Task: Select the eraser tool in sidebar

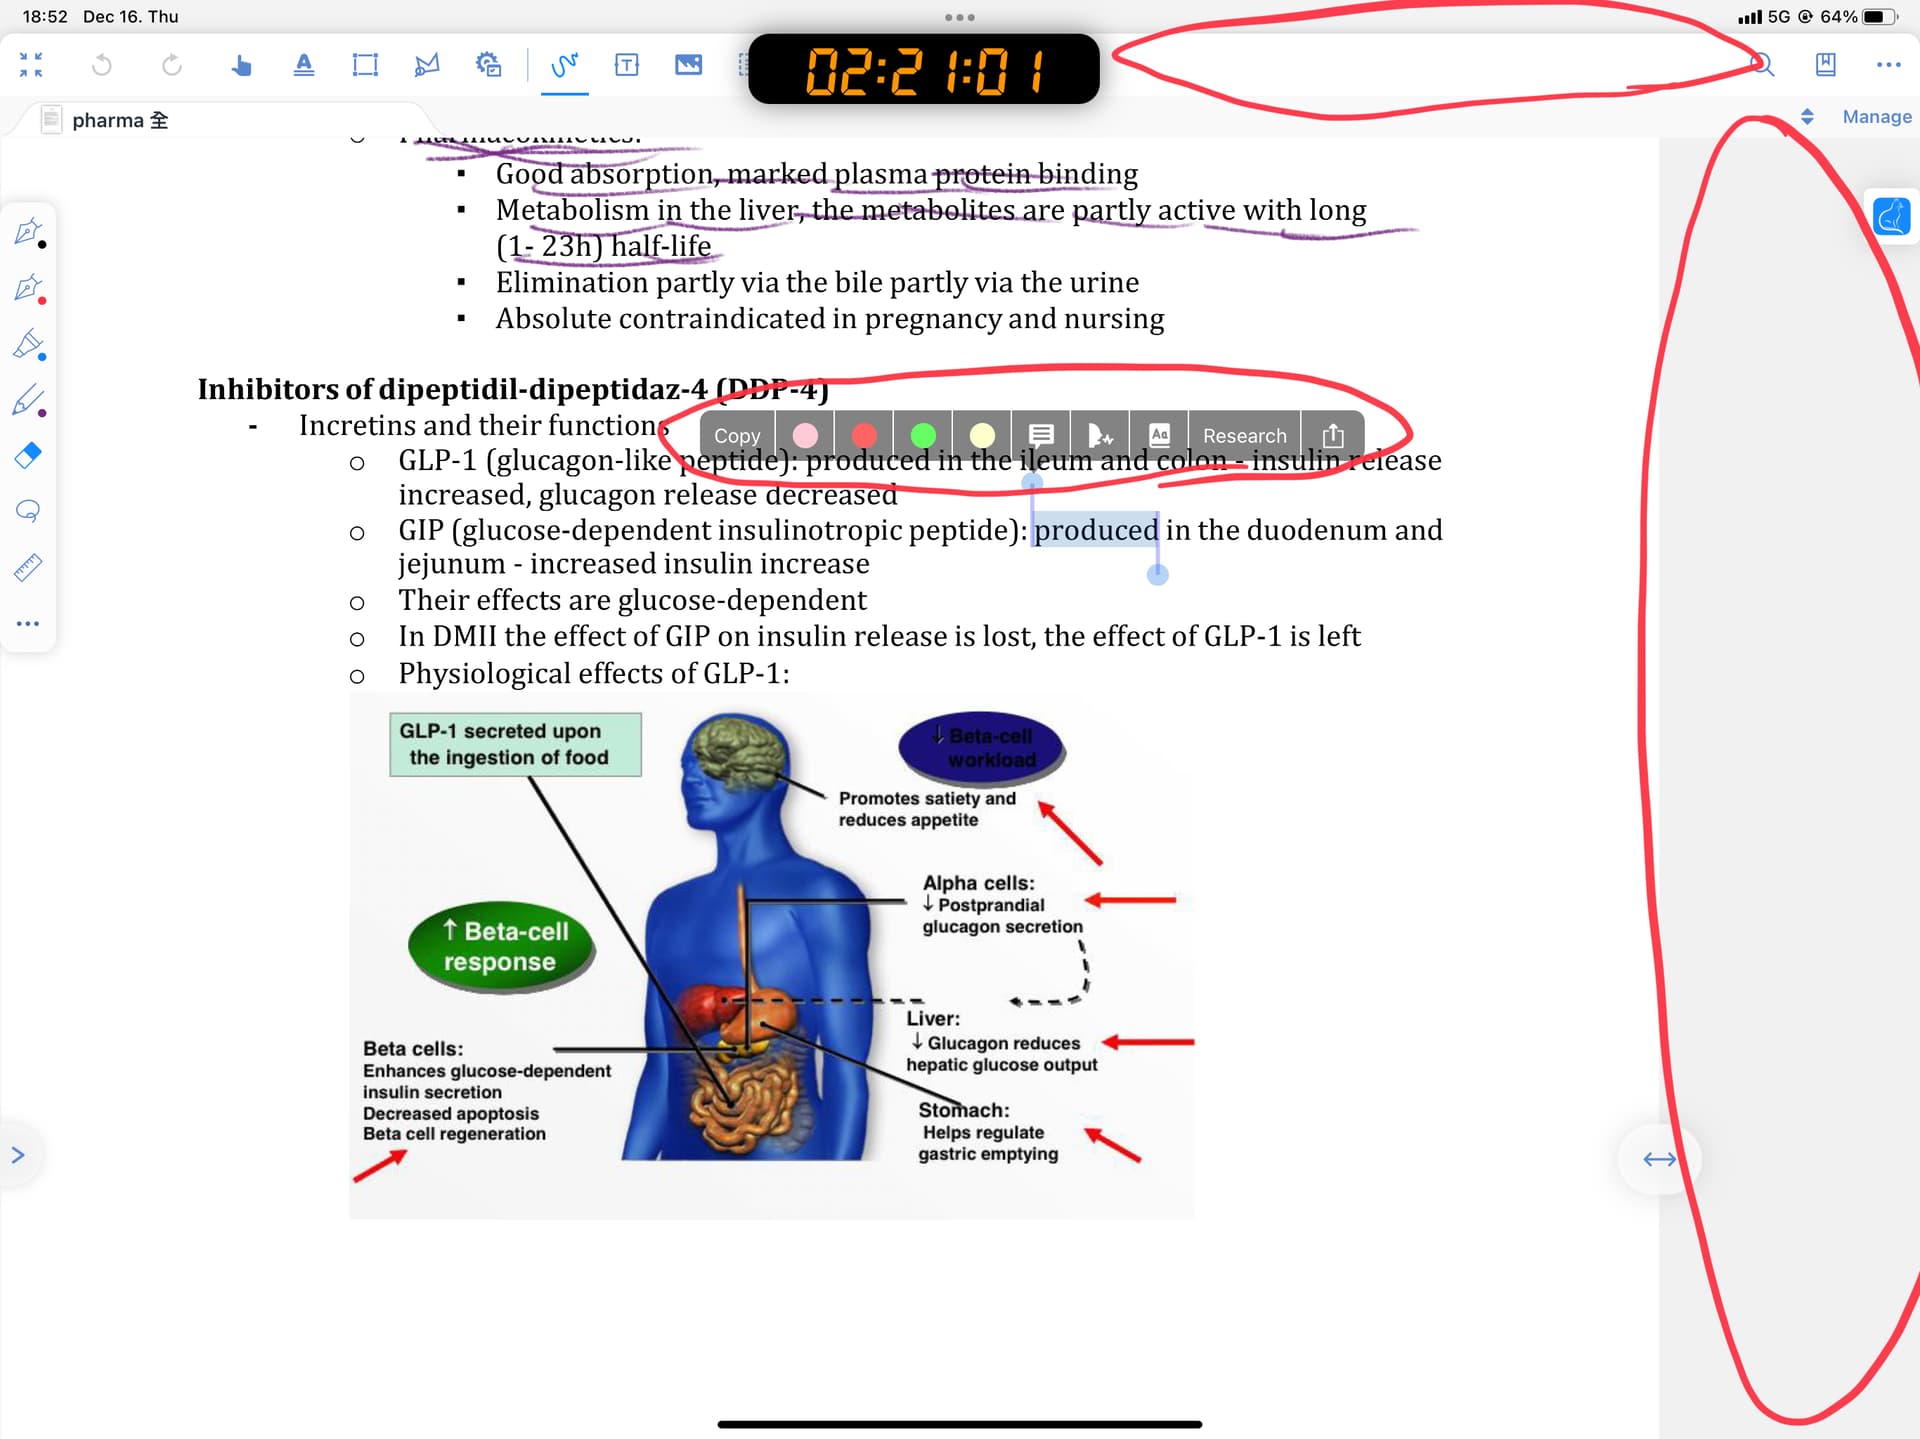Action: pos(28,455)
